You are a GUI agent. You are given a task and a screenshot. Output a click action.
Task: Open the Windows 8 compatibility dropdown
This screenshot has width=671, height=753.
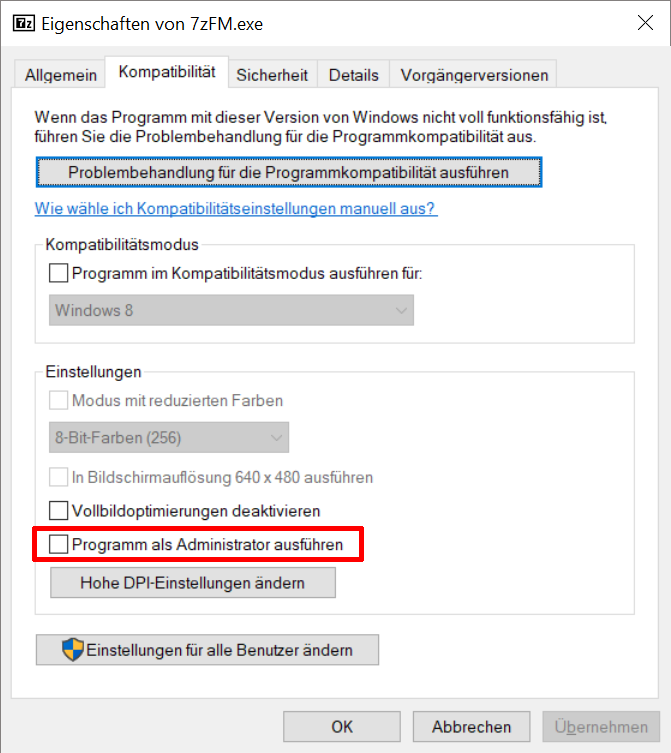[231, 310]
